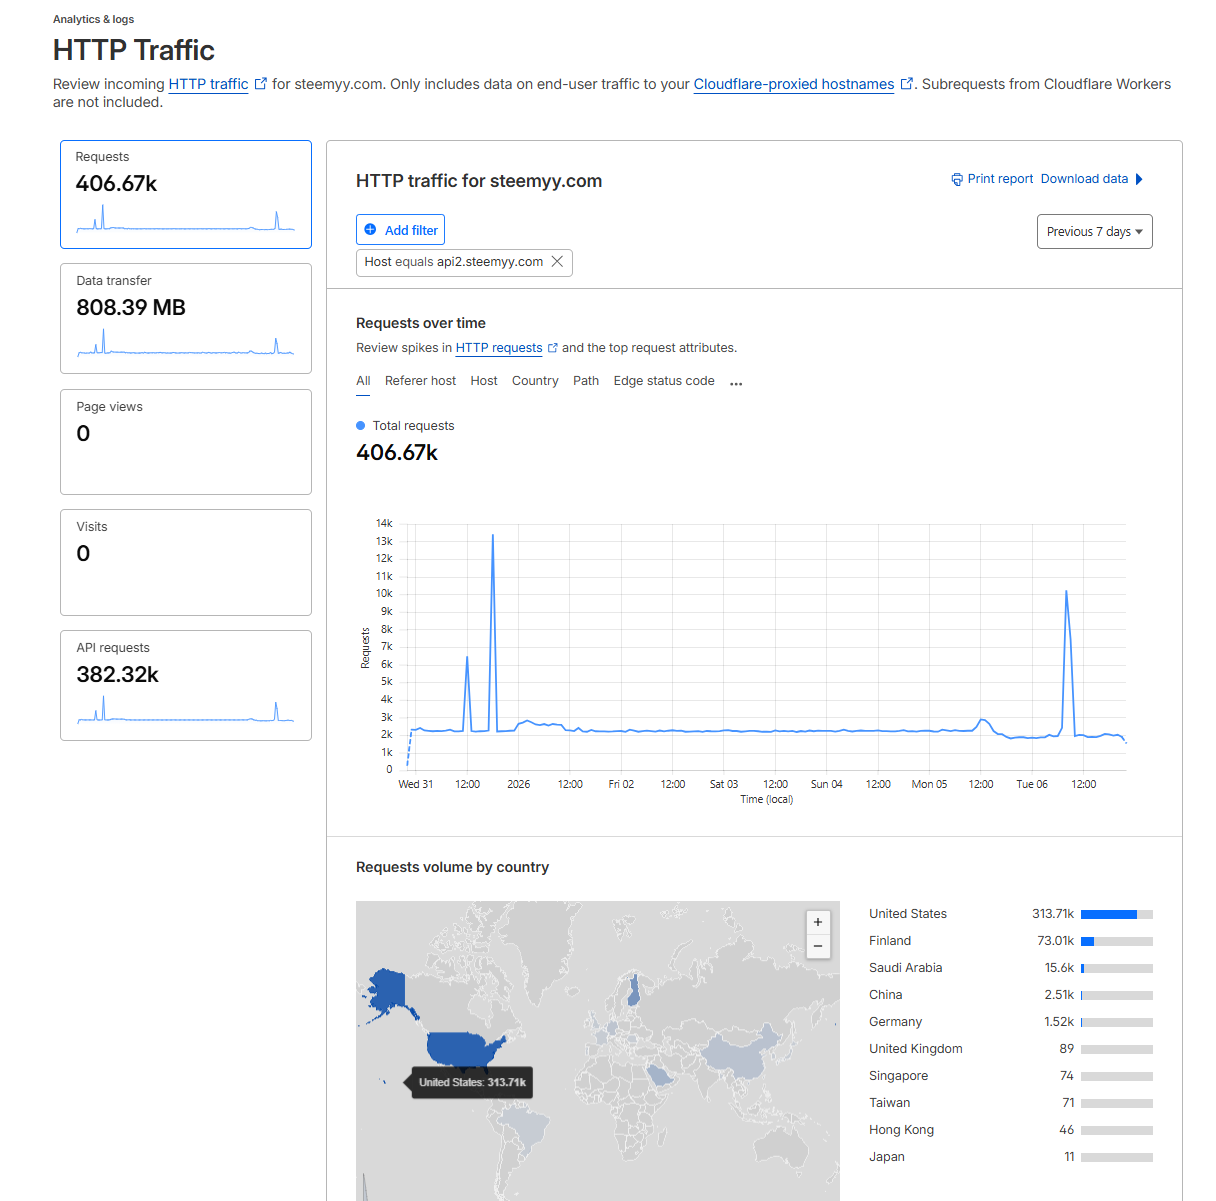Click the Print report link
The image size is (1216, 1201).
click(1000, 179)
